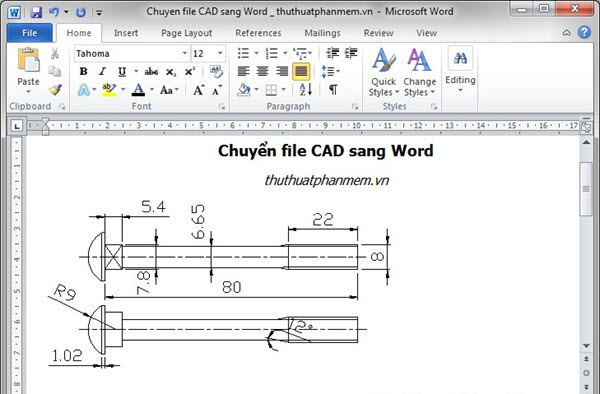Align text right

[282, 71]
